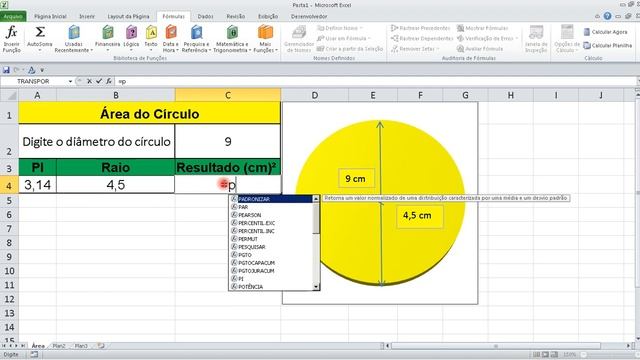Click Definir Nome button
This screenshot has width=640, height=360.
340,28
